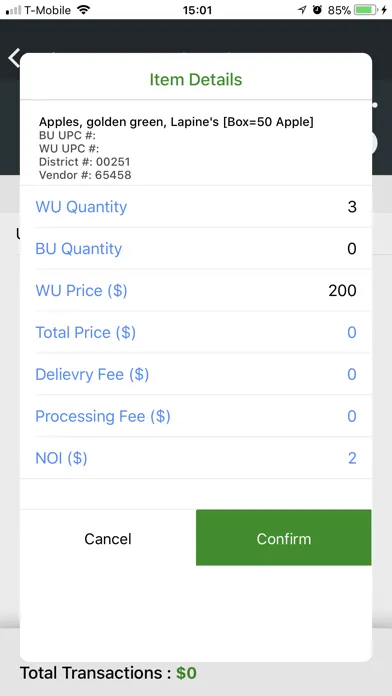This screenshot has width=392, height=696.
Task: Tap the 15:01 clock in status bar
Action: 197,10
